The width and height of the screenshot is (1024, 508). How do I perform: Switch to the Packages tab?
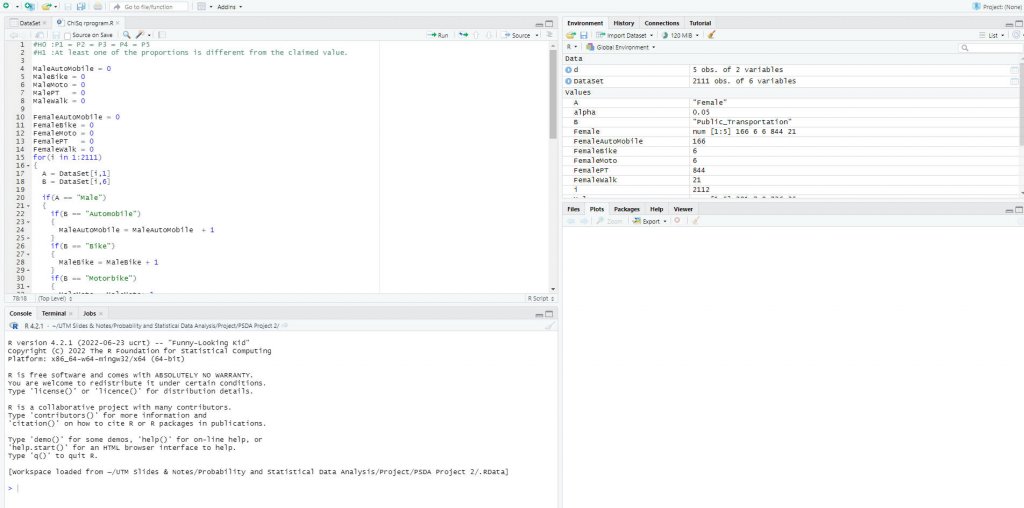click(x=626, y=209)
